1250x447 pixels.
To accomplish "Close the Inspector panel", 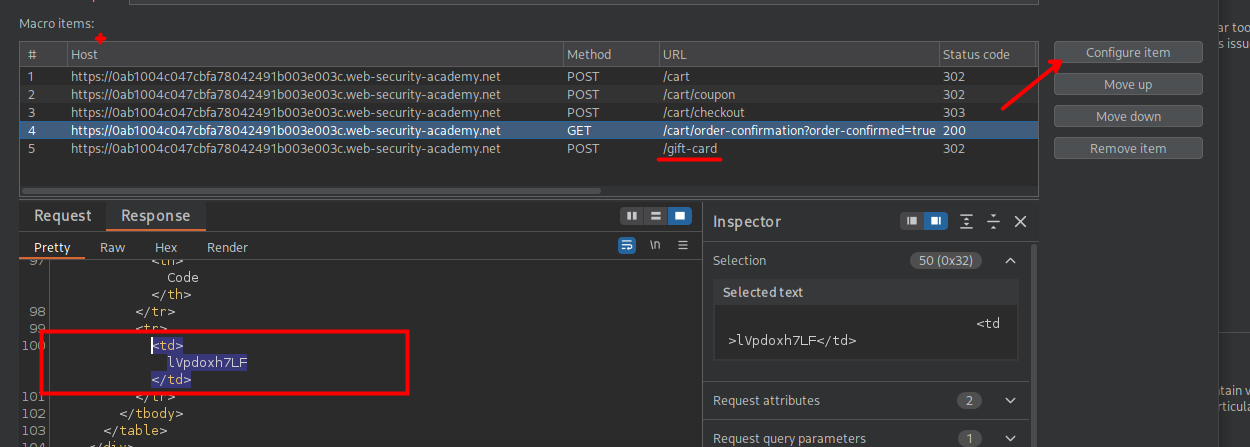I will click(1020, 221).
